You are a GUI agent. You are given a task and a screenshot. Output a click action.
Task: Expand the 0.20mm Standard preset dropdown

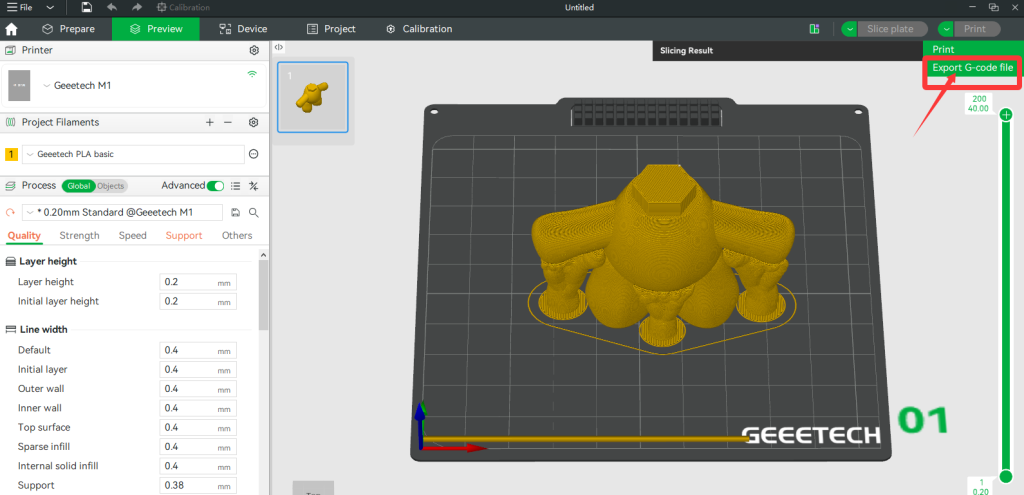(29, 212)
